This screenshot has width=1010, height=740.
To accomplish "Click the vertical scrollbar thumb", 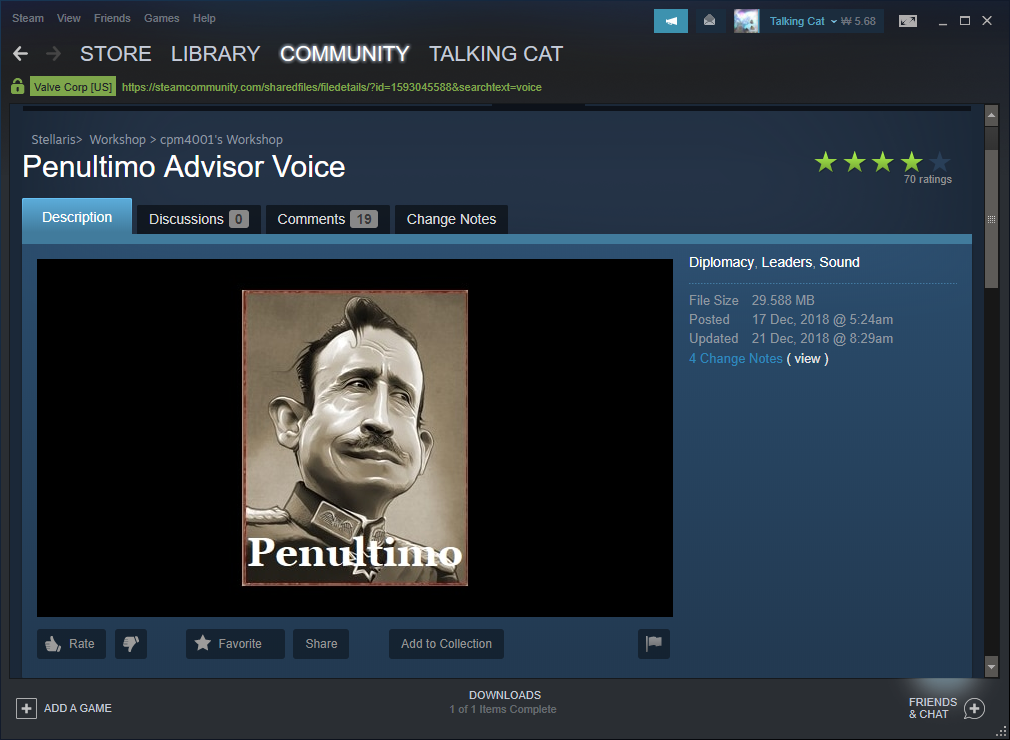I will (x=991, y=219).
